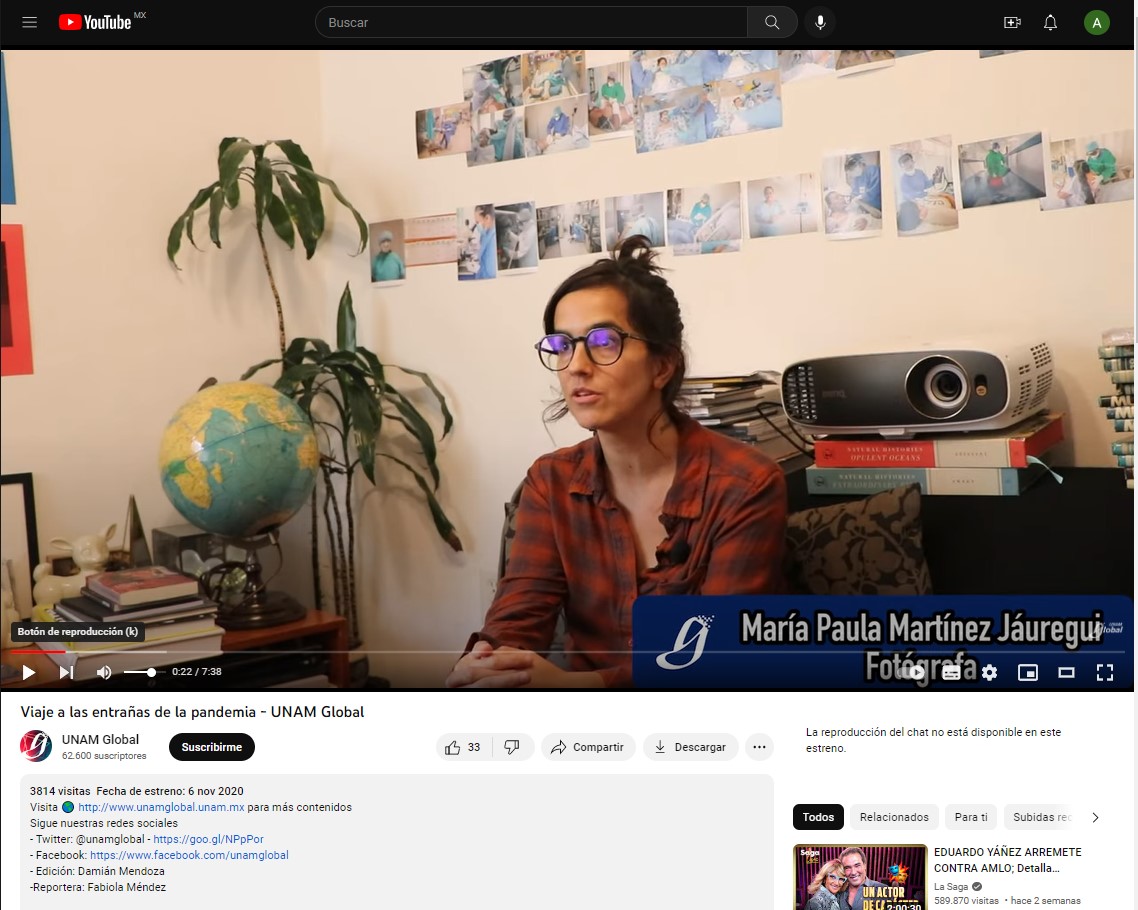
Task: Open La Saga channel name
Action: pos(951,886)
